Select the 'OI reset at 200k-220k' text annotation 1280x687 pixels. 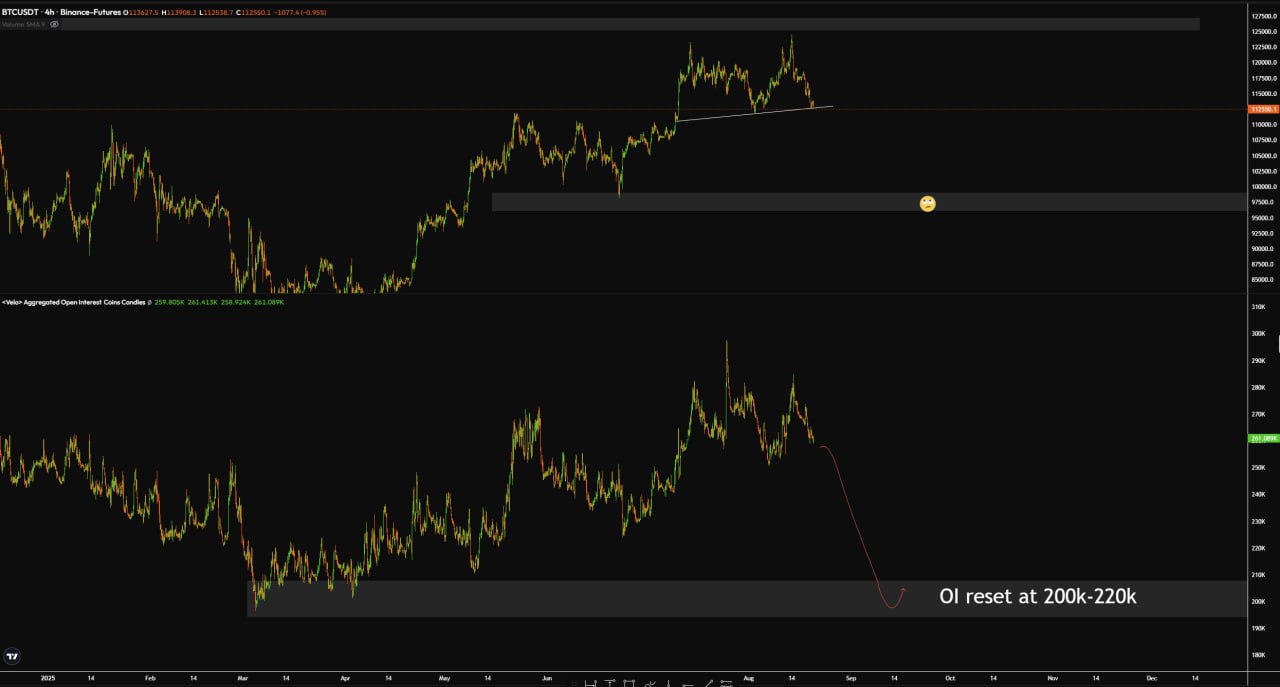coord(1037,597)
